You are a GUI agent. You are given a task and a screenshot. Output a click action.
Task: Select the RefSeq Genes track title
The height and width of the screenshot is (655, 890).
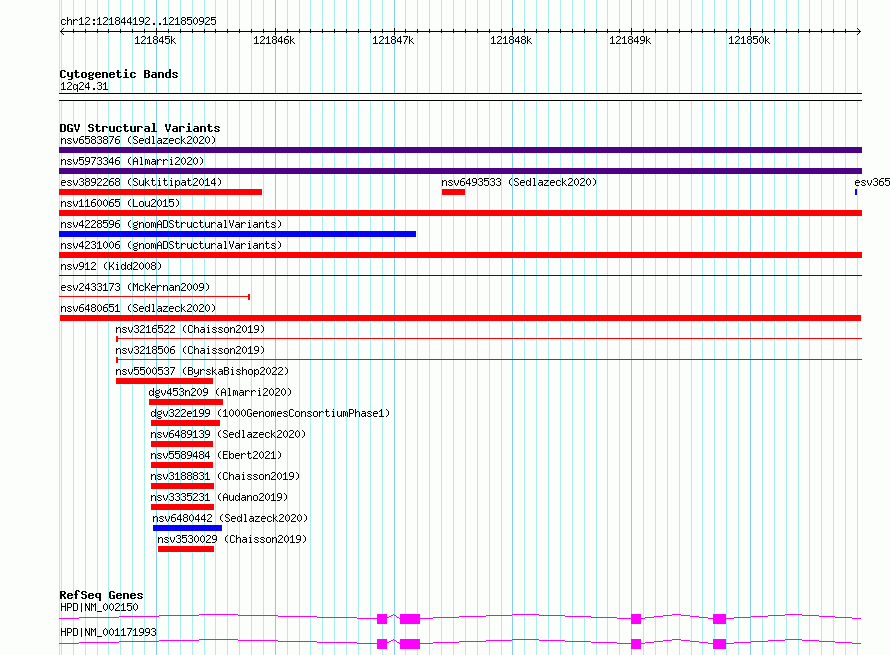(x=102, y=595)
